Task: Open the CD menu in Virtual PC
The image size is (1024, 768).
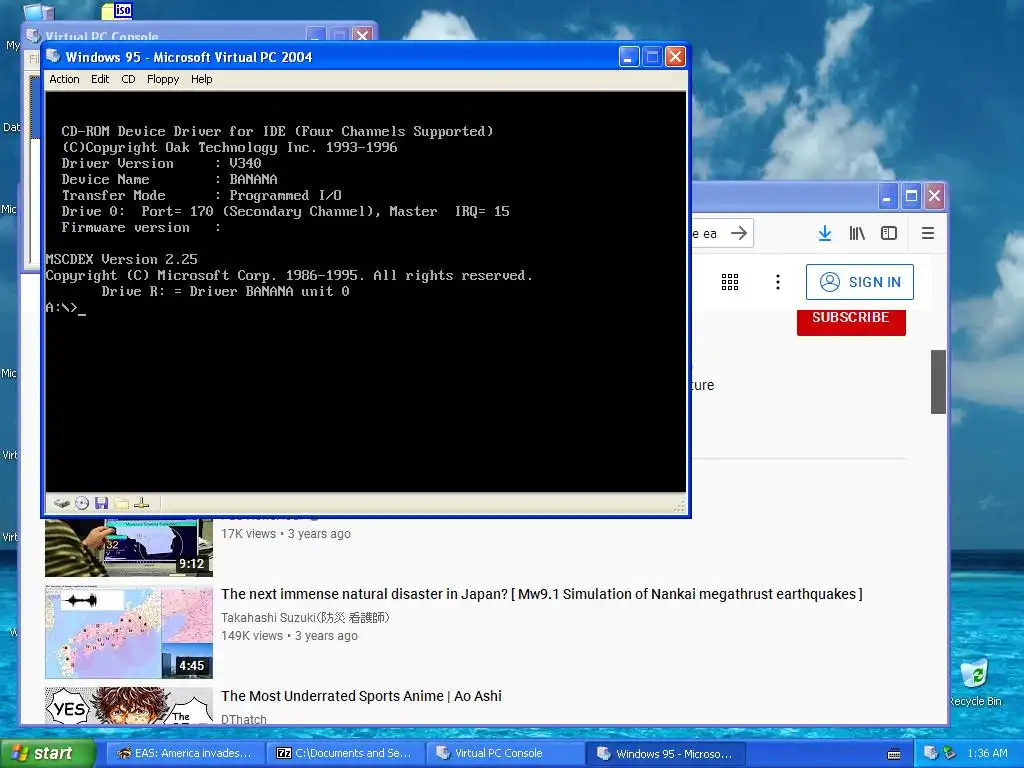Action: [x=128, y=79]
